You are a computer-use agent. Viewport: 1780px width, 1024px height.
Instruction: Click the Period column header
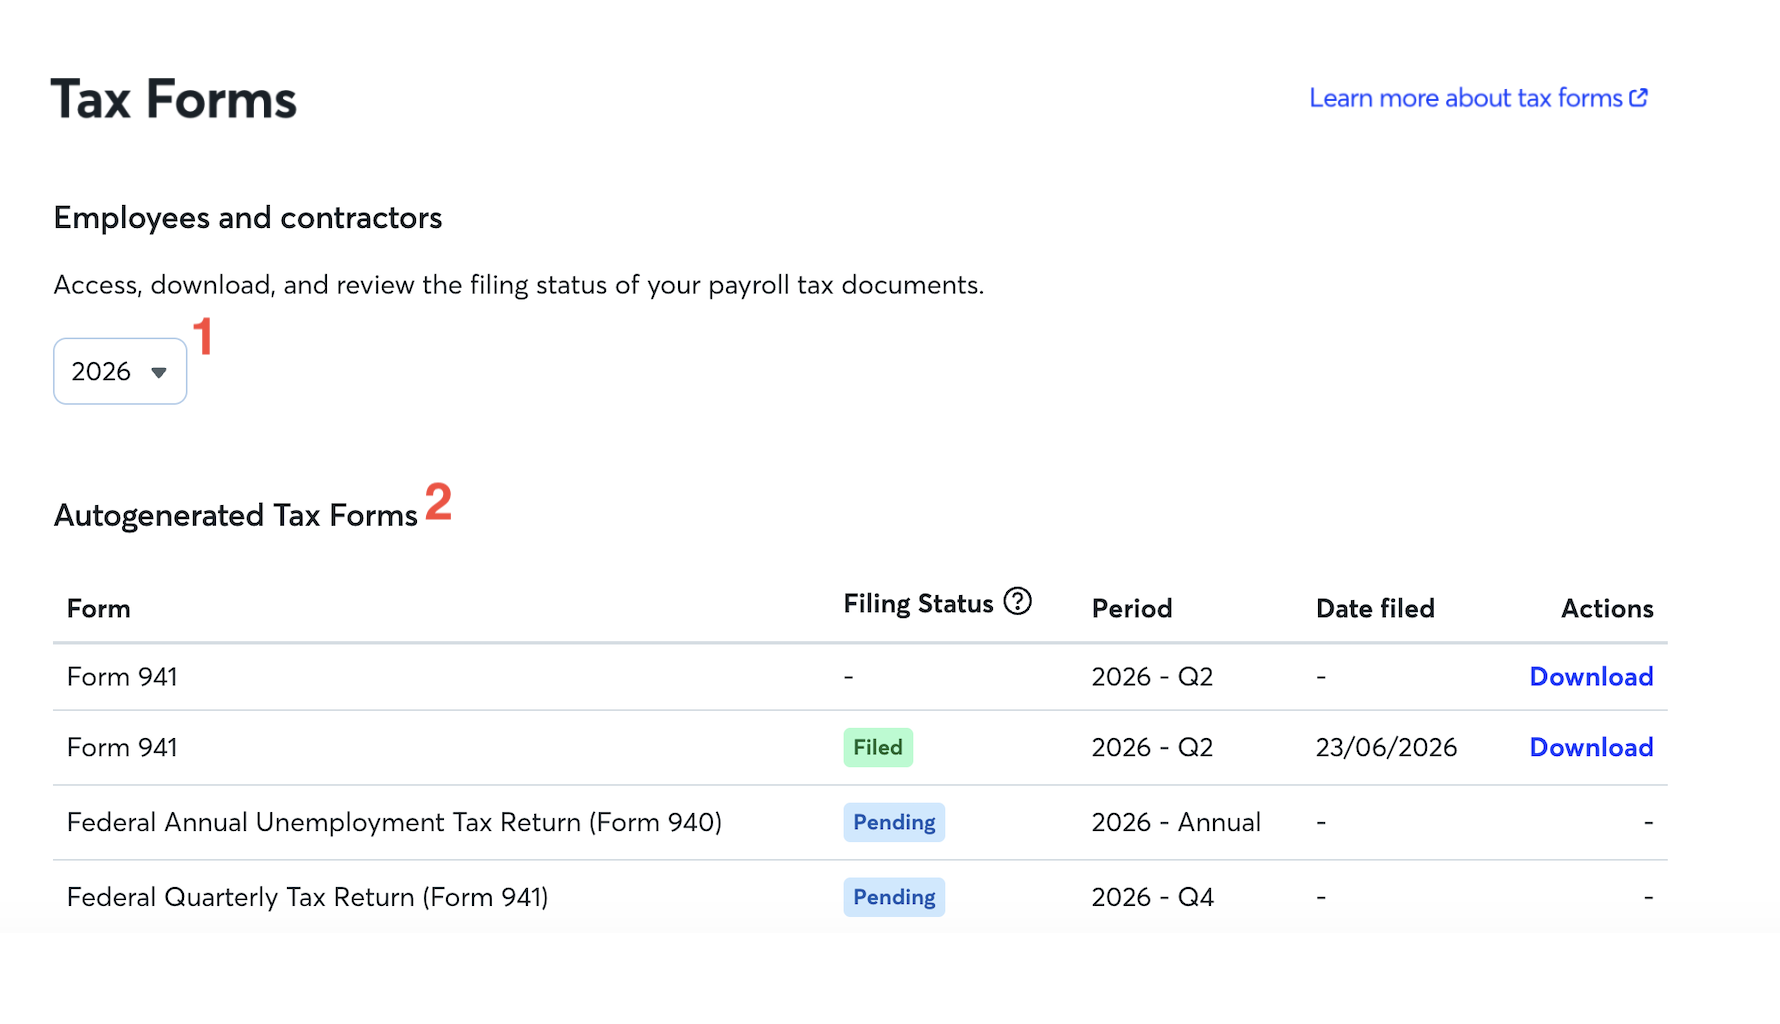click(1131, 609)
